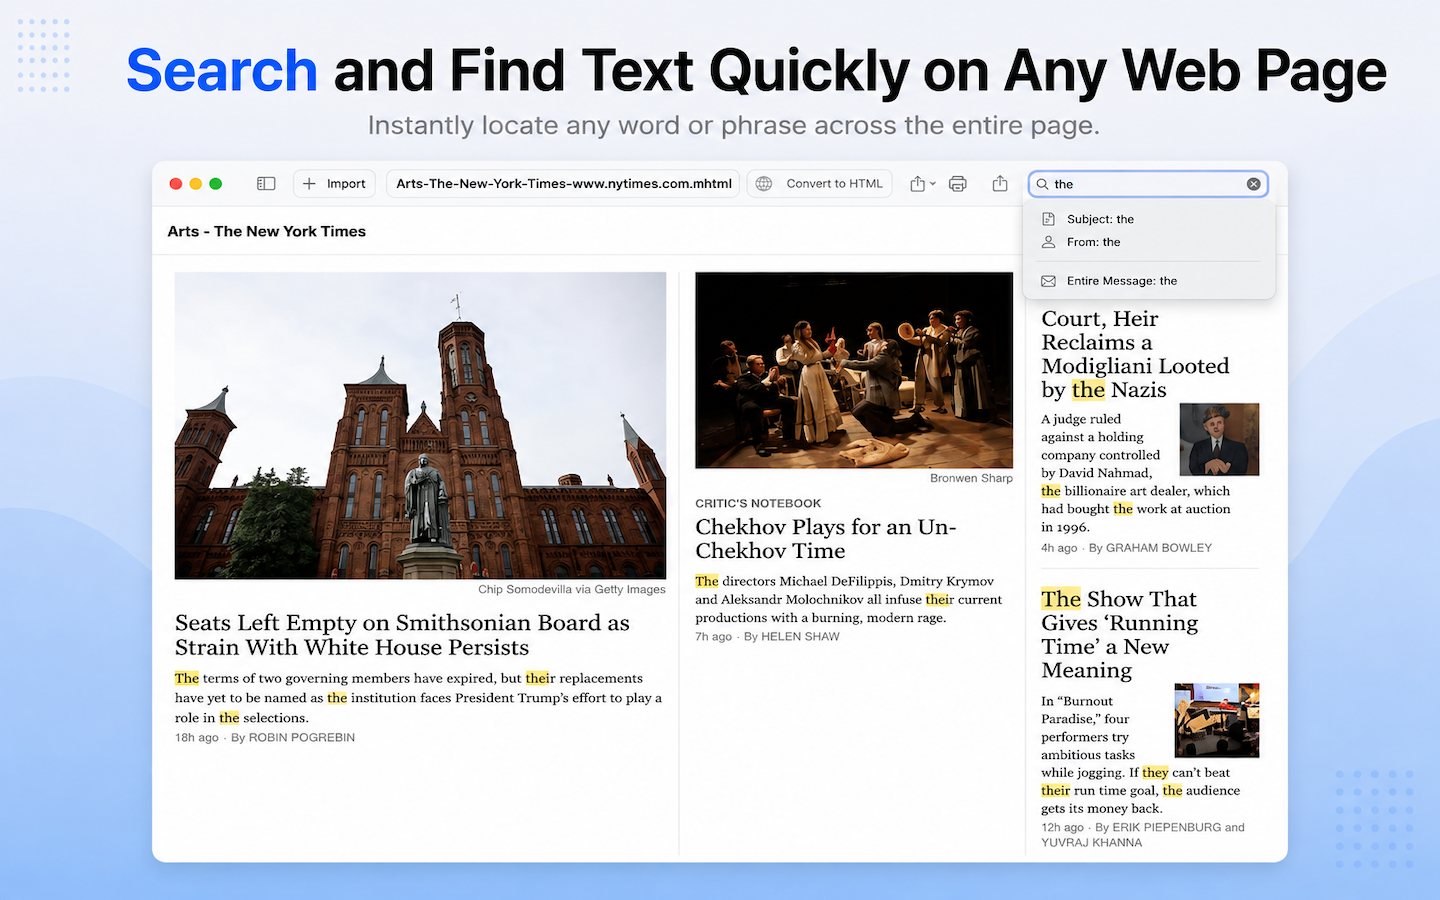Click the green fullscreen window button
The width and height of the screenshot is (1440, 900).
point(215,184)
